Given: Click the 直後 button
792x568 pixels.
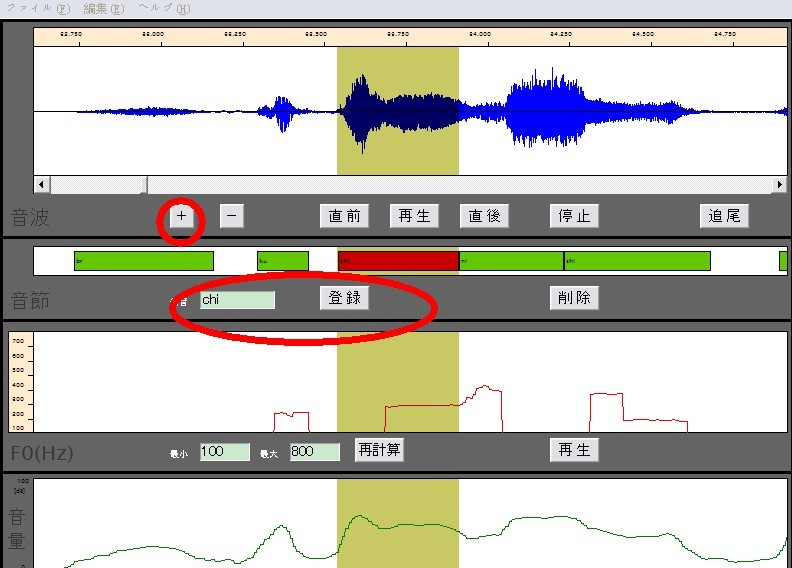Looking at the screenshot, I should click(x=484, y=216).
